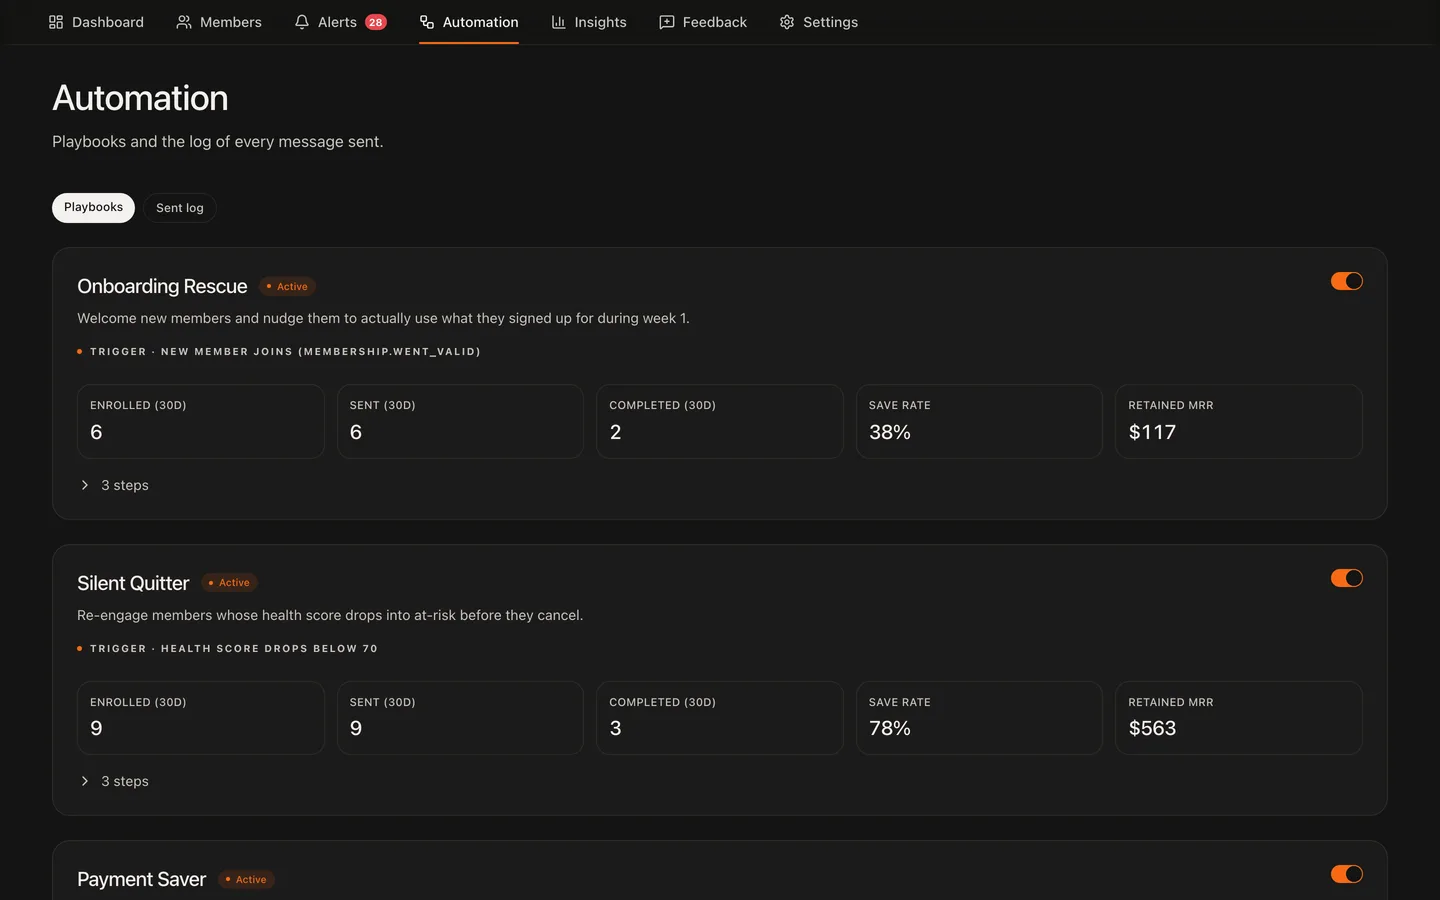Image resolution: width=1440 pixels, height=900 pixels.
Task: Click Onboarding Rescue Completed (30D) value 2
Action: pyautogui.click(x=616, y=432)
